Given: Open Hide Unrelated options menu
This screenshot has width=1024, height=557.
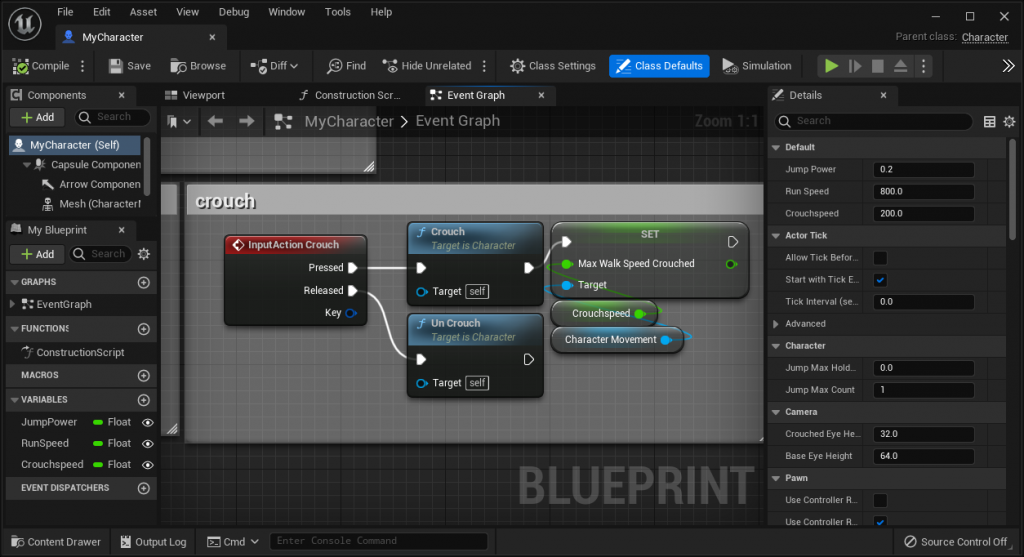Looking at the screenshot, I should [484, 66].
